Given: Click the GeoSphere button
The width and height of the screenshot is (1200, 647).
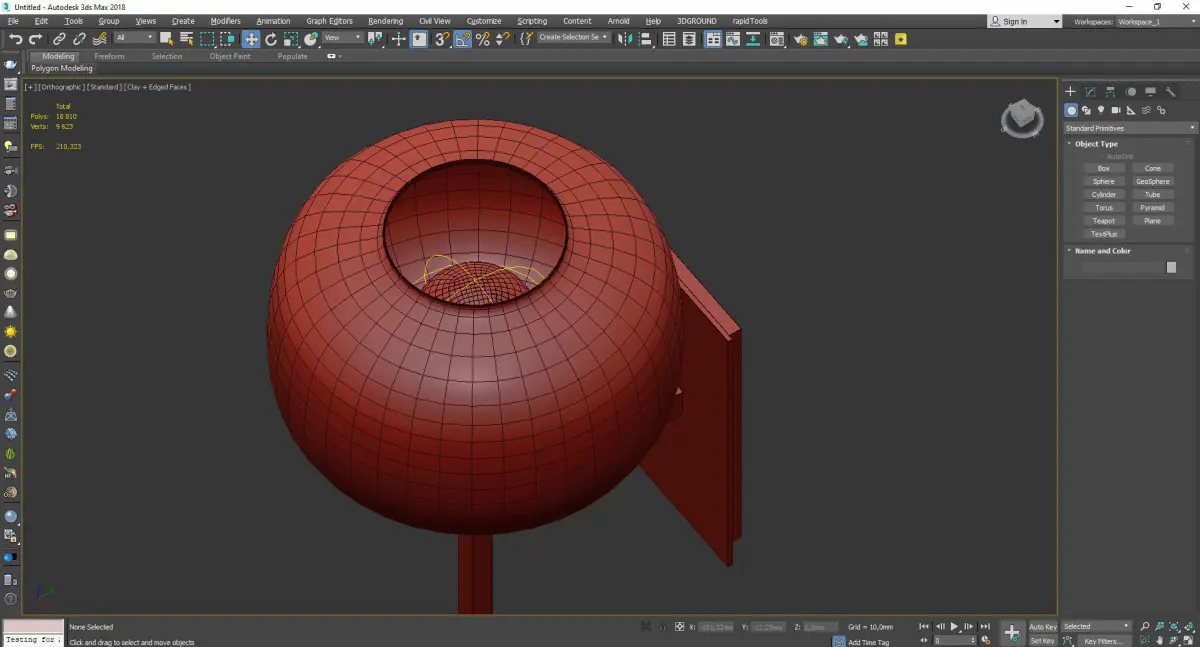Looking at the screenshot, I should [x=1152, y=182].
